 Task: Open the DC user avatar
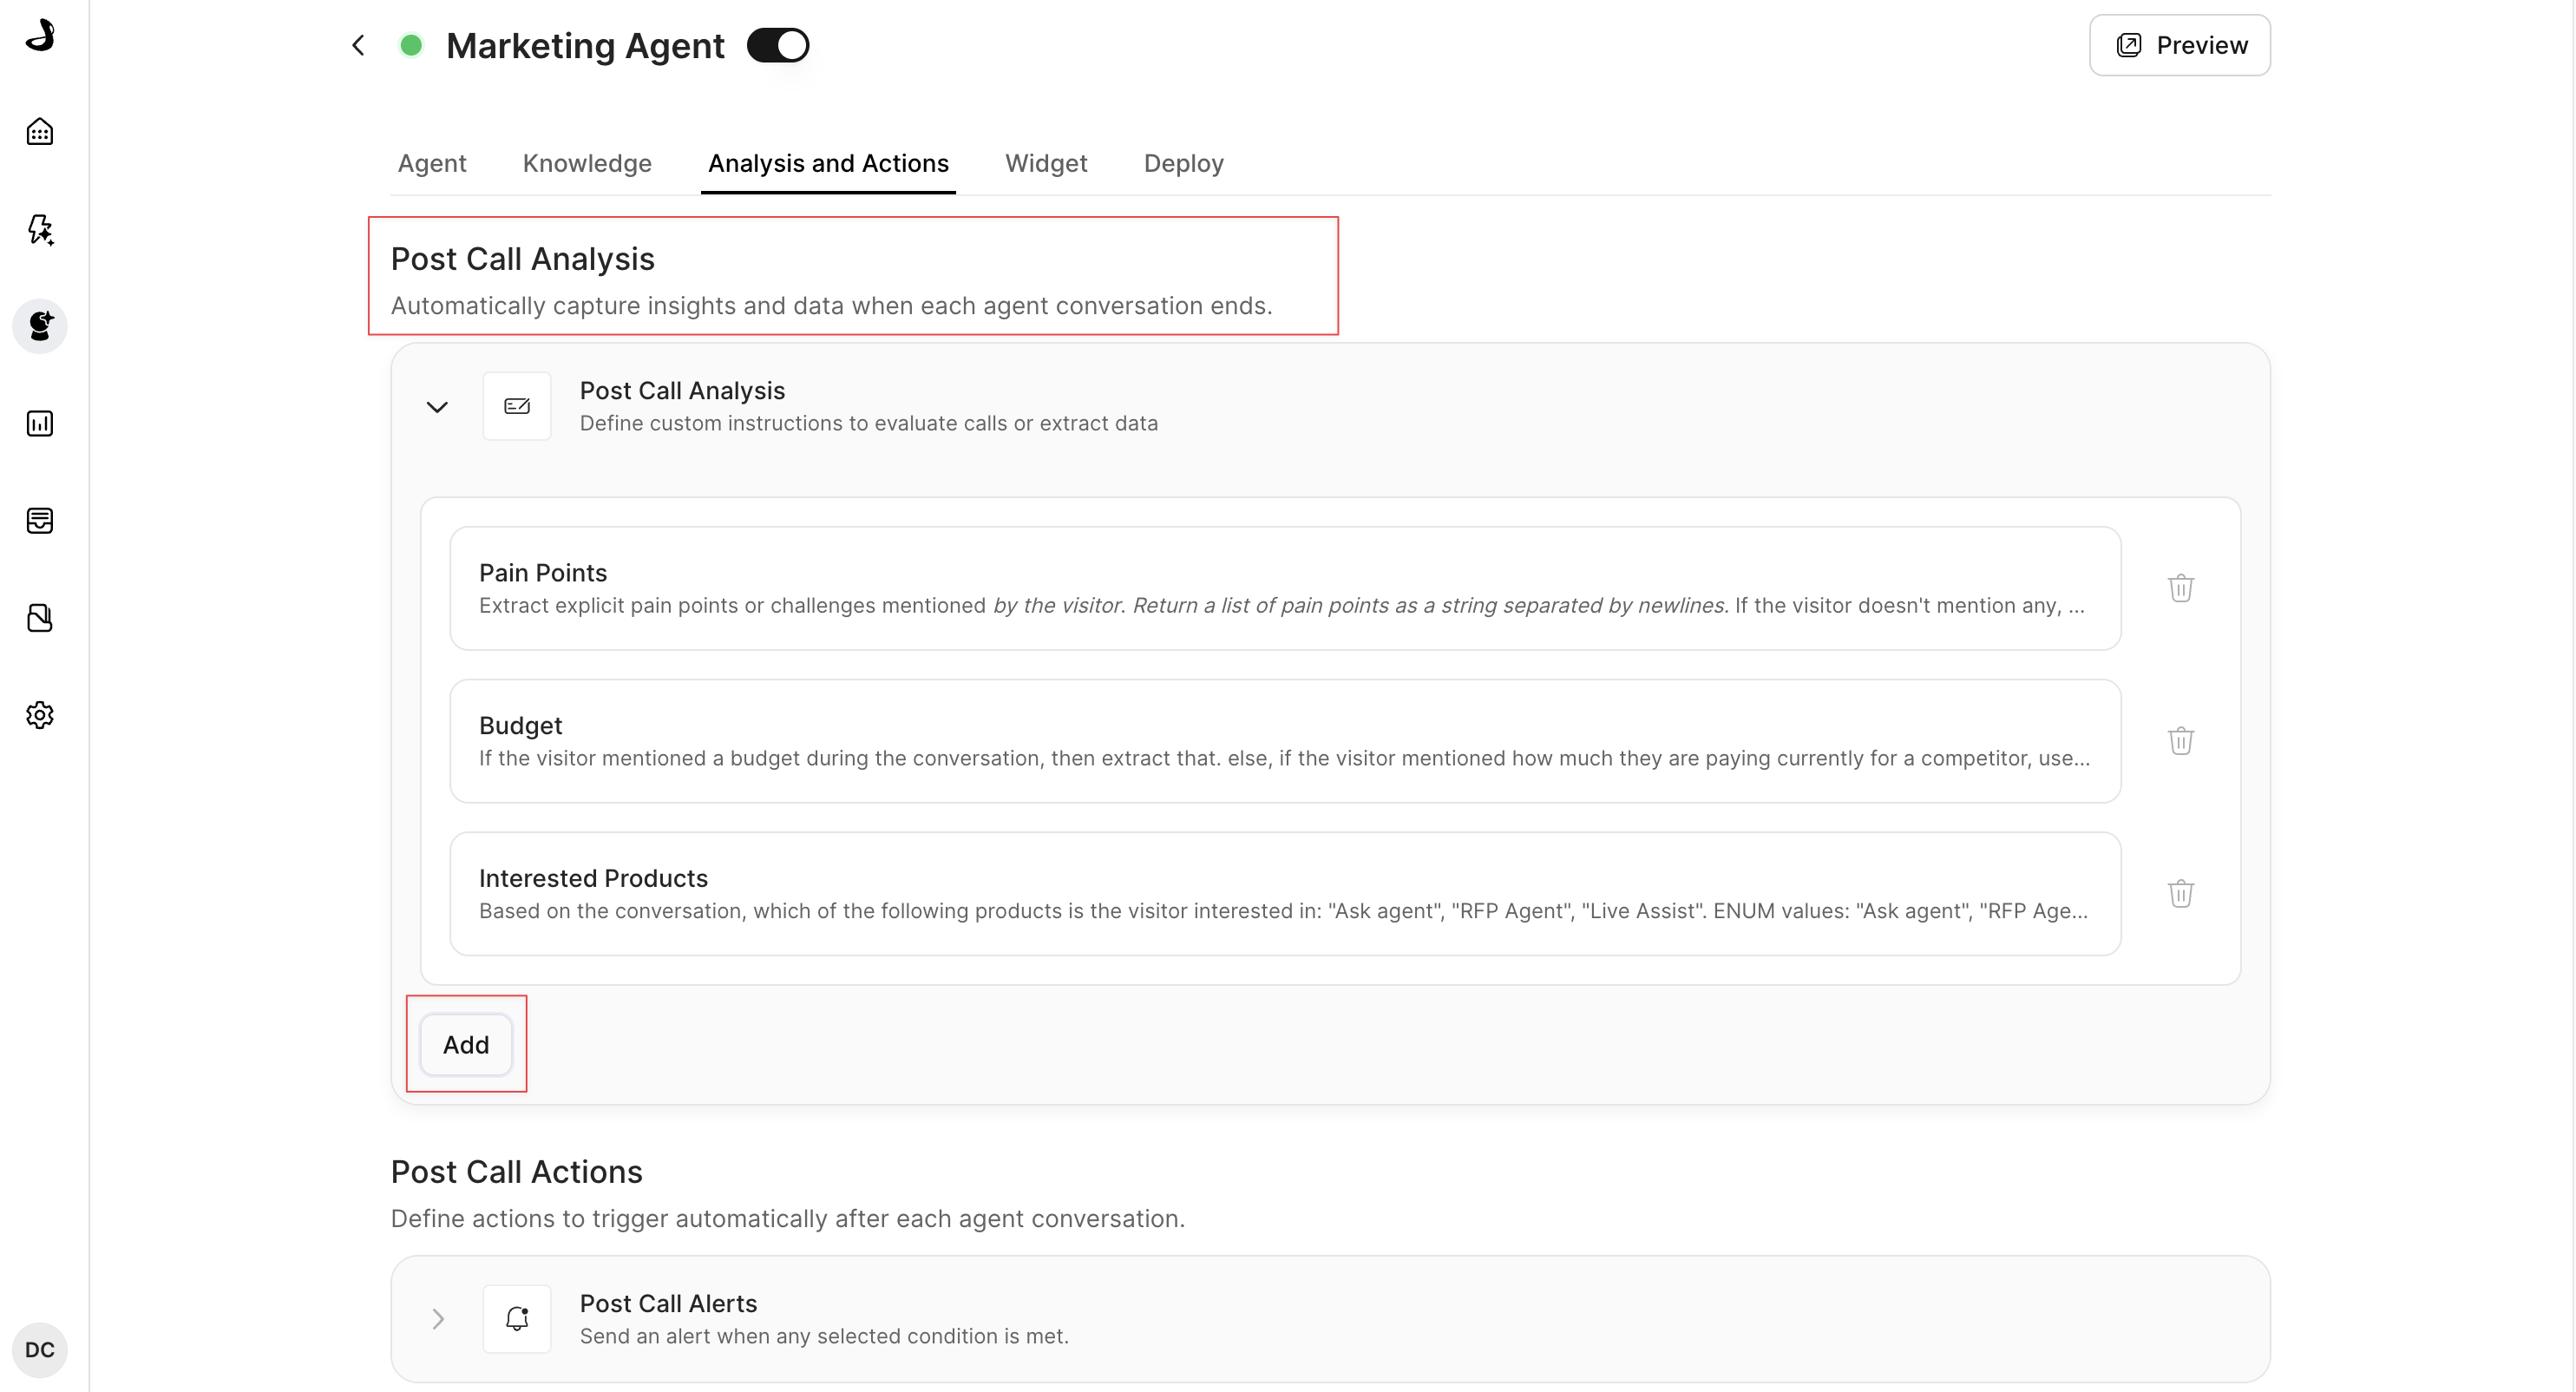pyautogui.click(x=40, y=1350)
